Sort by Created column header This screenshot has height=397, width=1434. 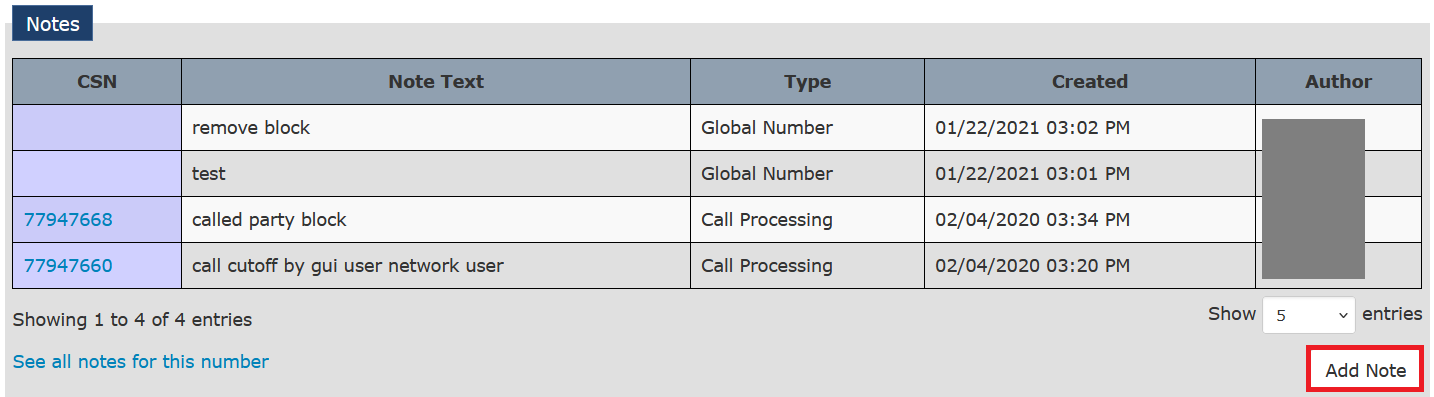tap(1090, 82)
